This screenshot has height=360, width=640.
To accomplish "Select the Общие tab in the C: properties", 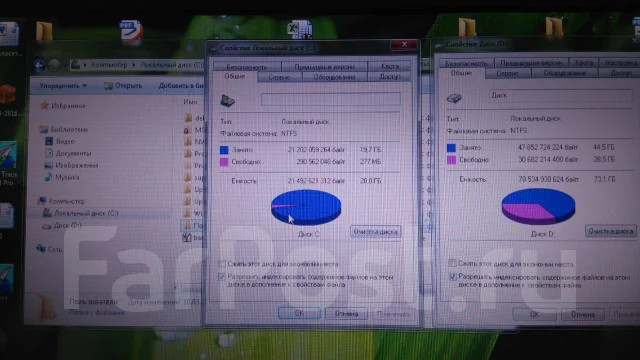I will 235,76.
